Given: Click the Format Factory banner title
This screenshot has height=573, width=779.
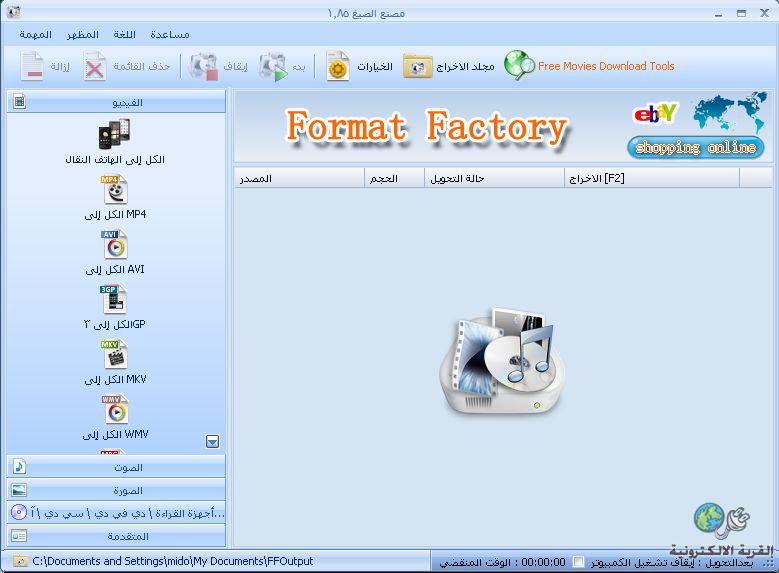Looking at the screenshot, I should click(x=427, y=126).
